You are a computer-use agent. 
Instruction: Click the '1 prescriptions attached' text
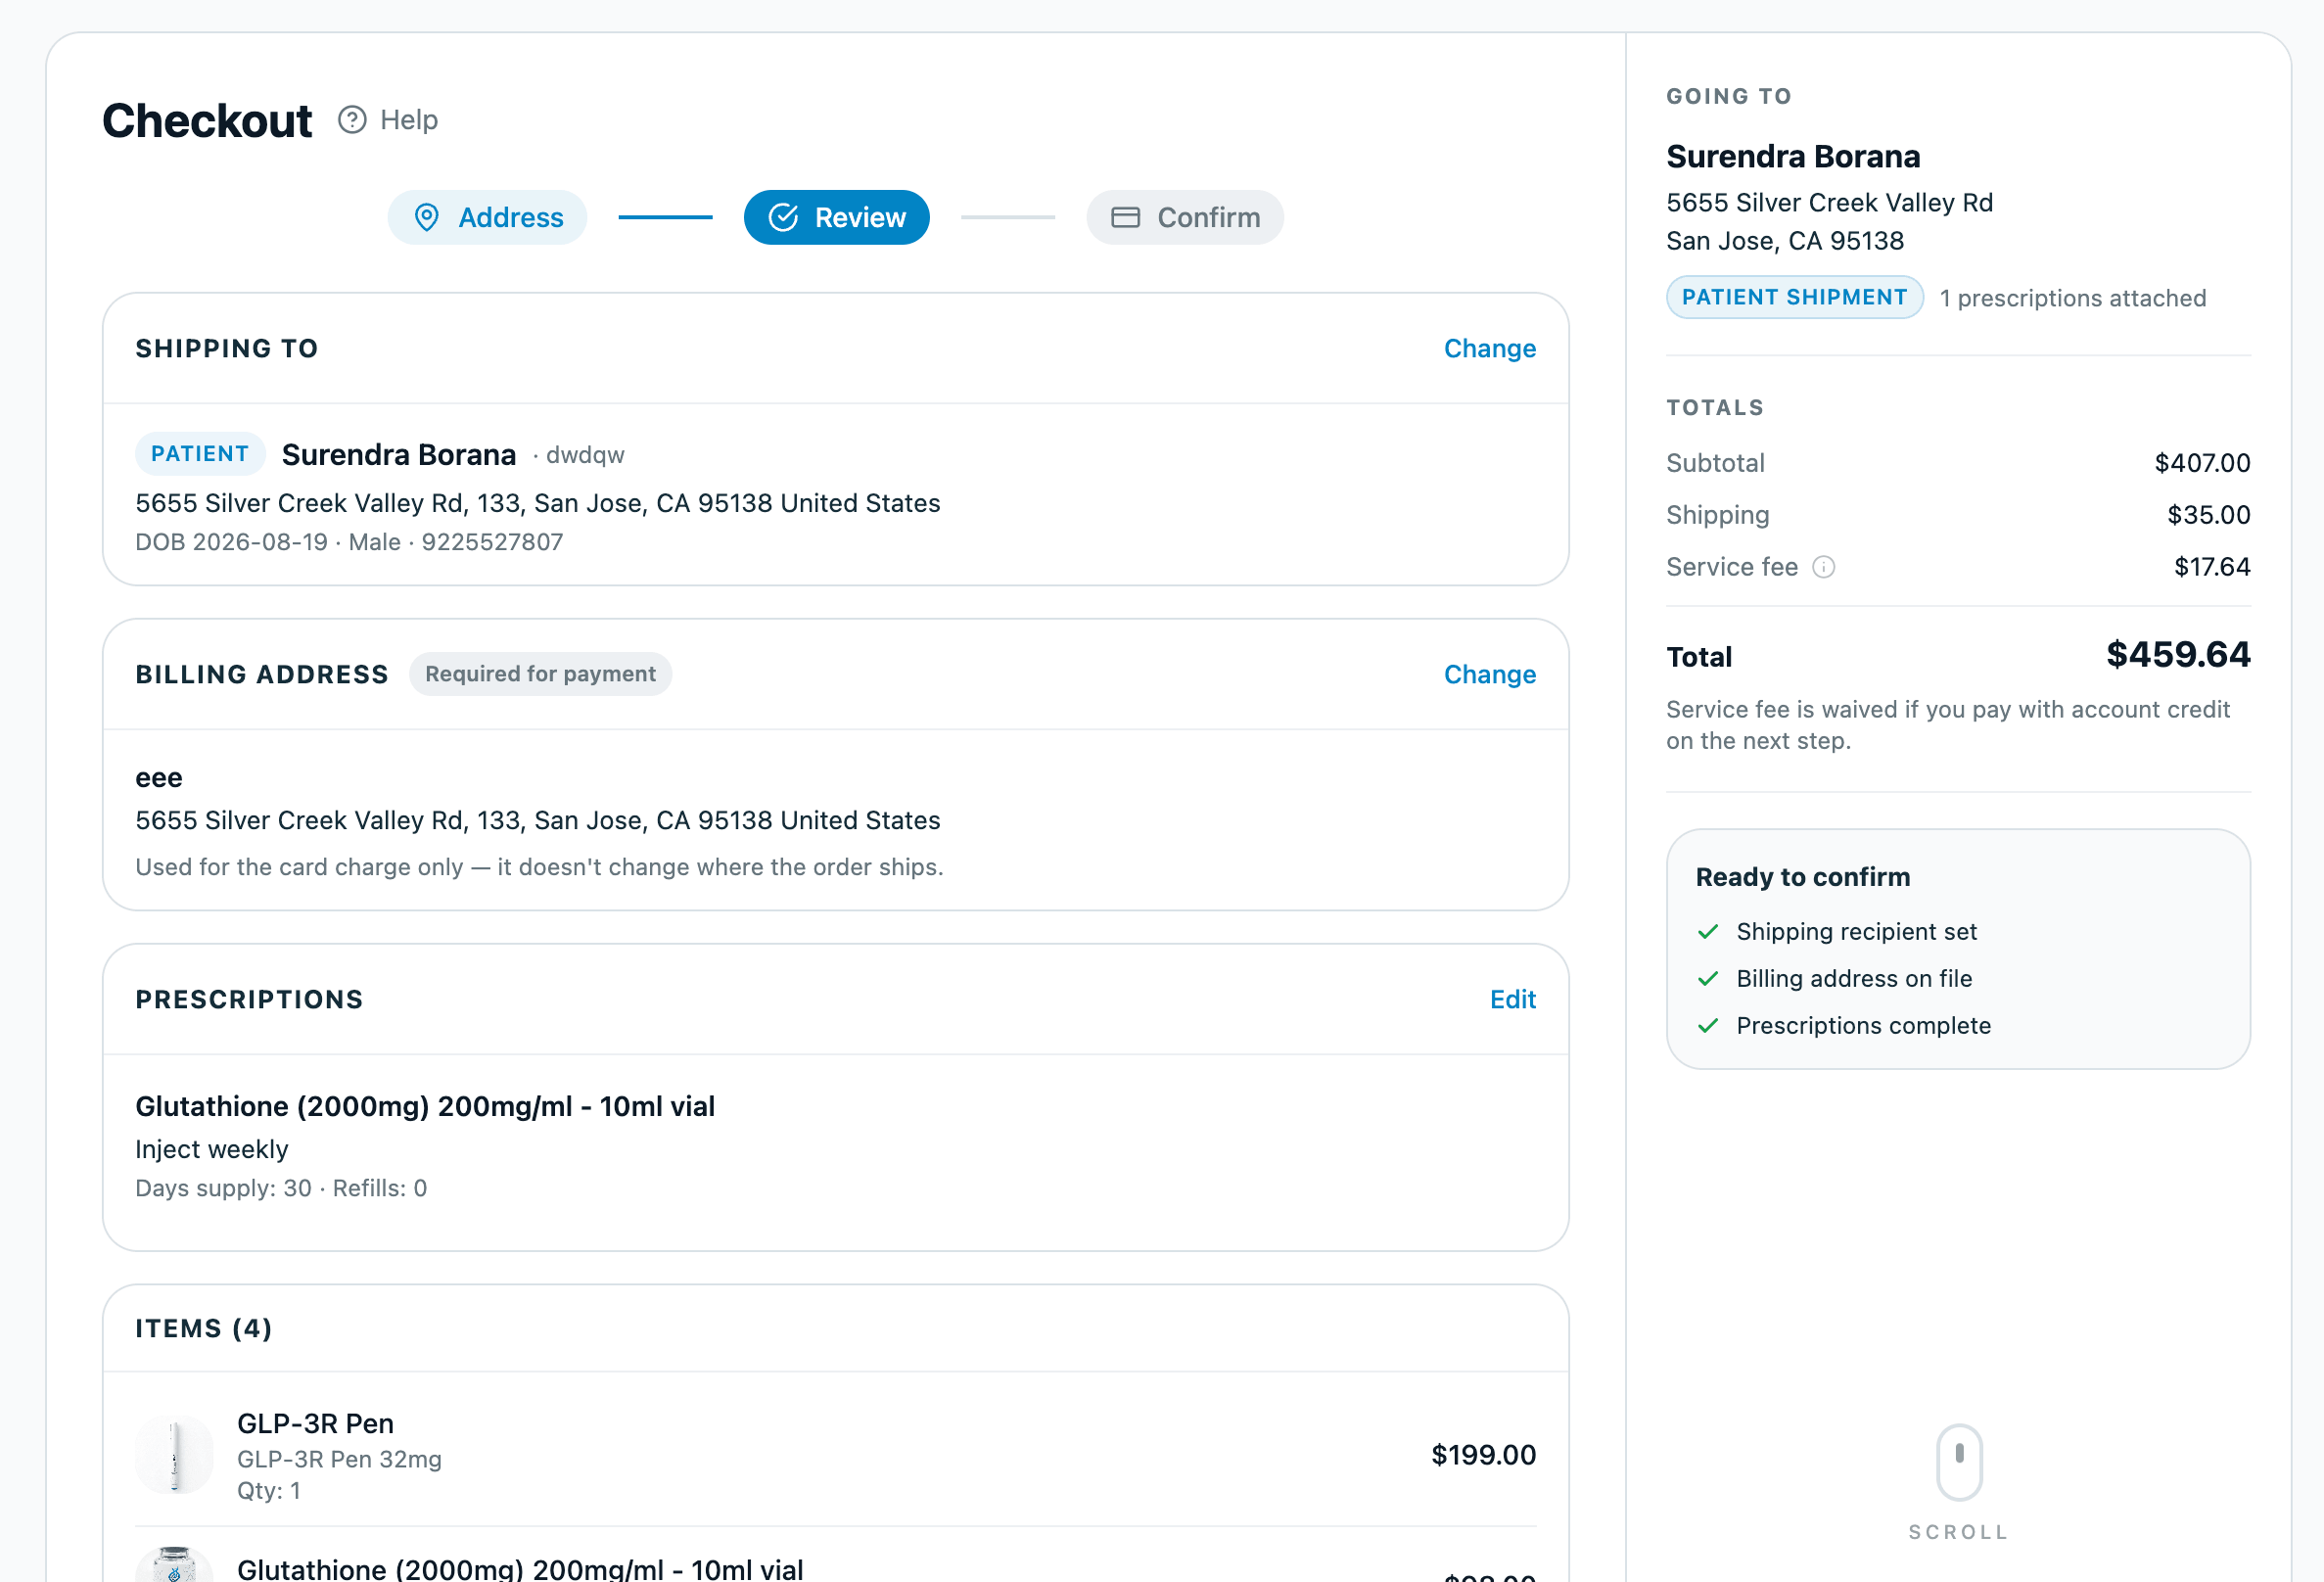pyautogui.click(x=2073, y=298)
